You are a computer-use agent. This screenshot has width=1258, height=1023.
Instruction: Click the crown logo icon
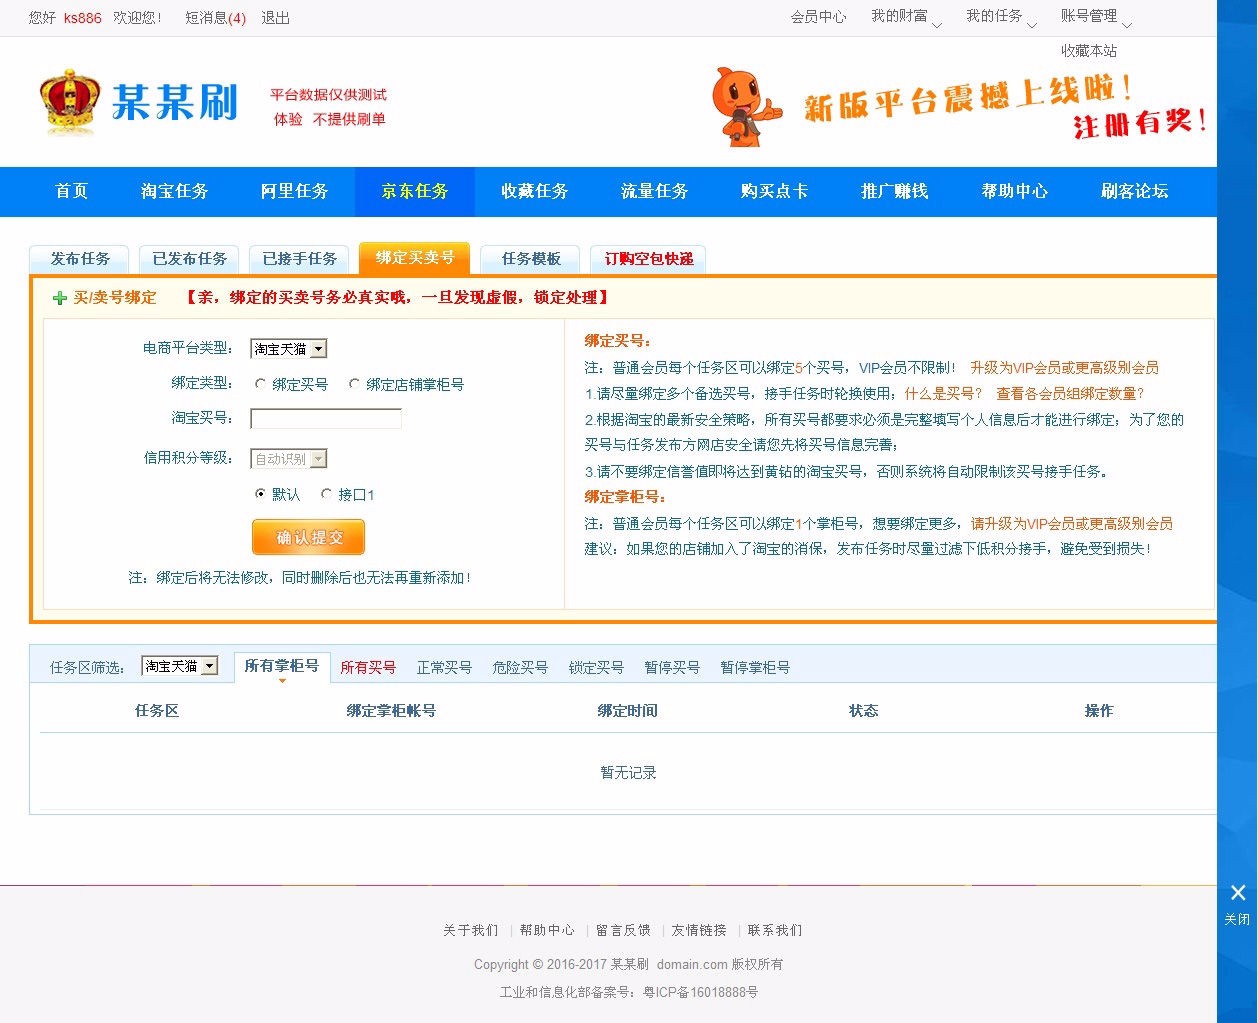[69, 102]
